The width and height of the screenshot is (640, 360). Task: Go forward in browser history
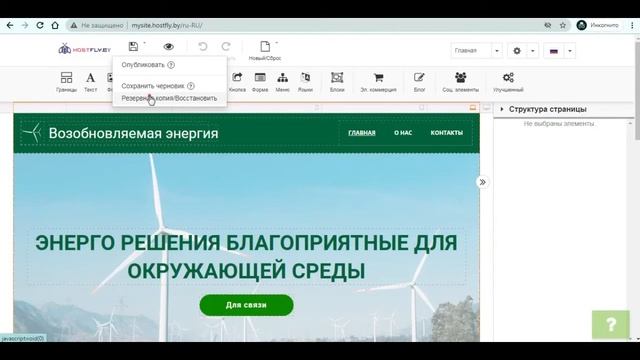point(25,25)
